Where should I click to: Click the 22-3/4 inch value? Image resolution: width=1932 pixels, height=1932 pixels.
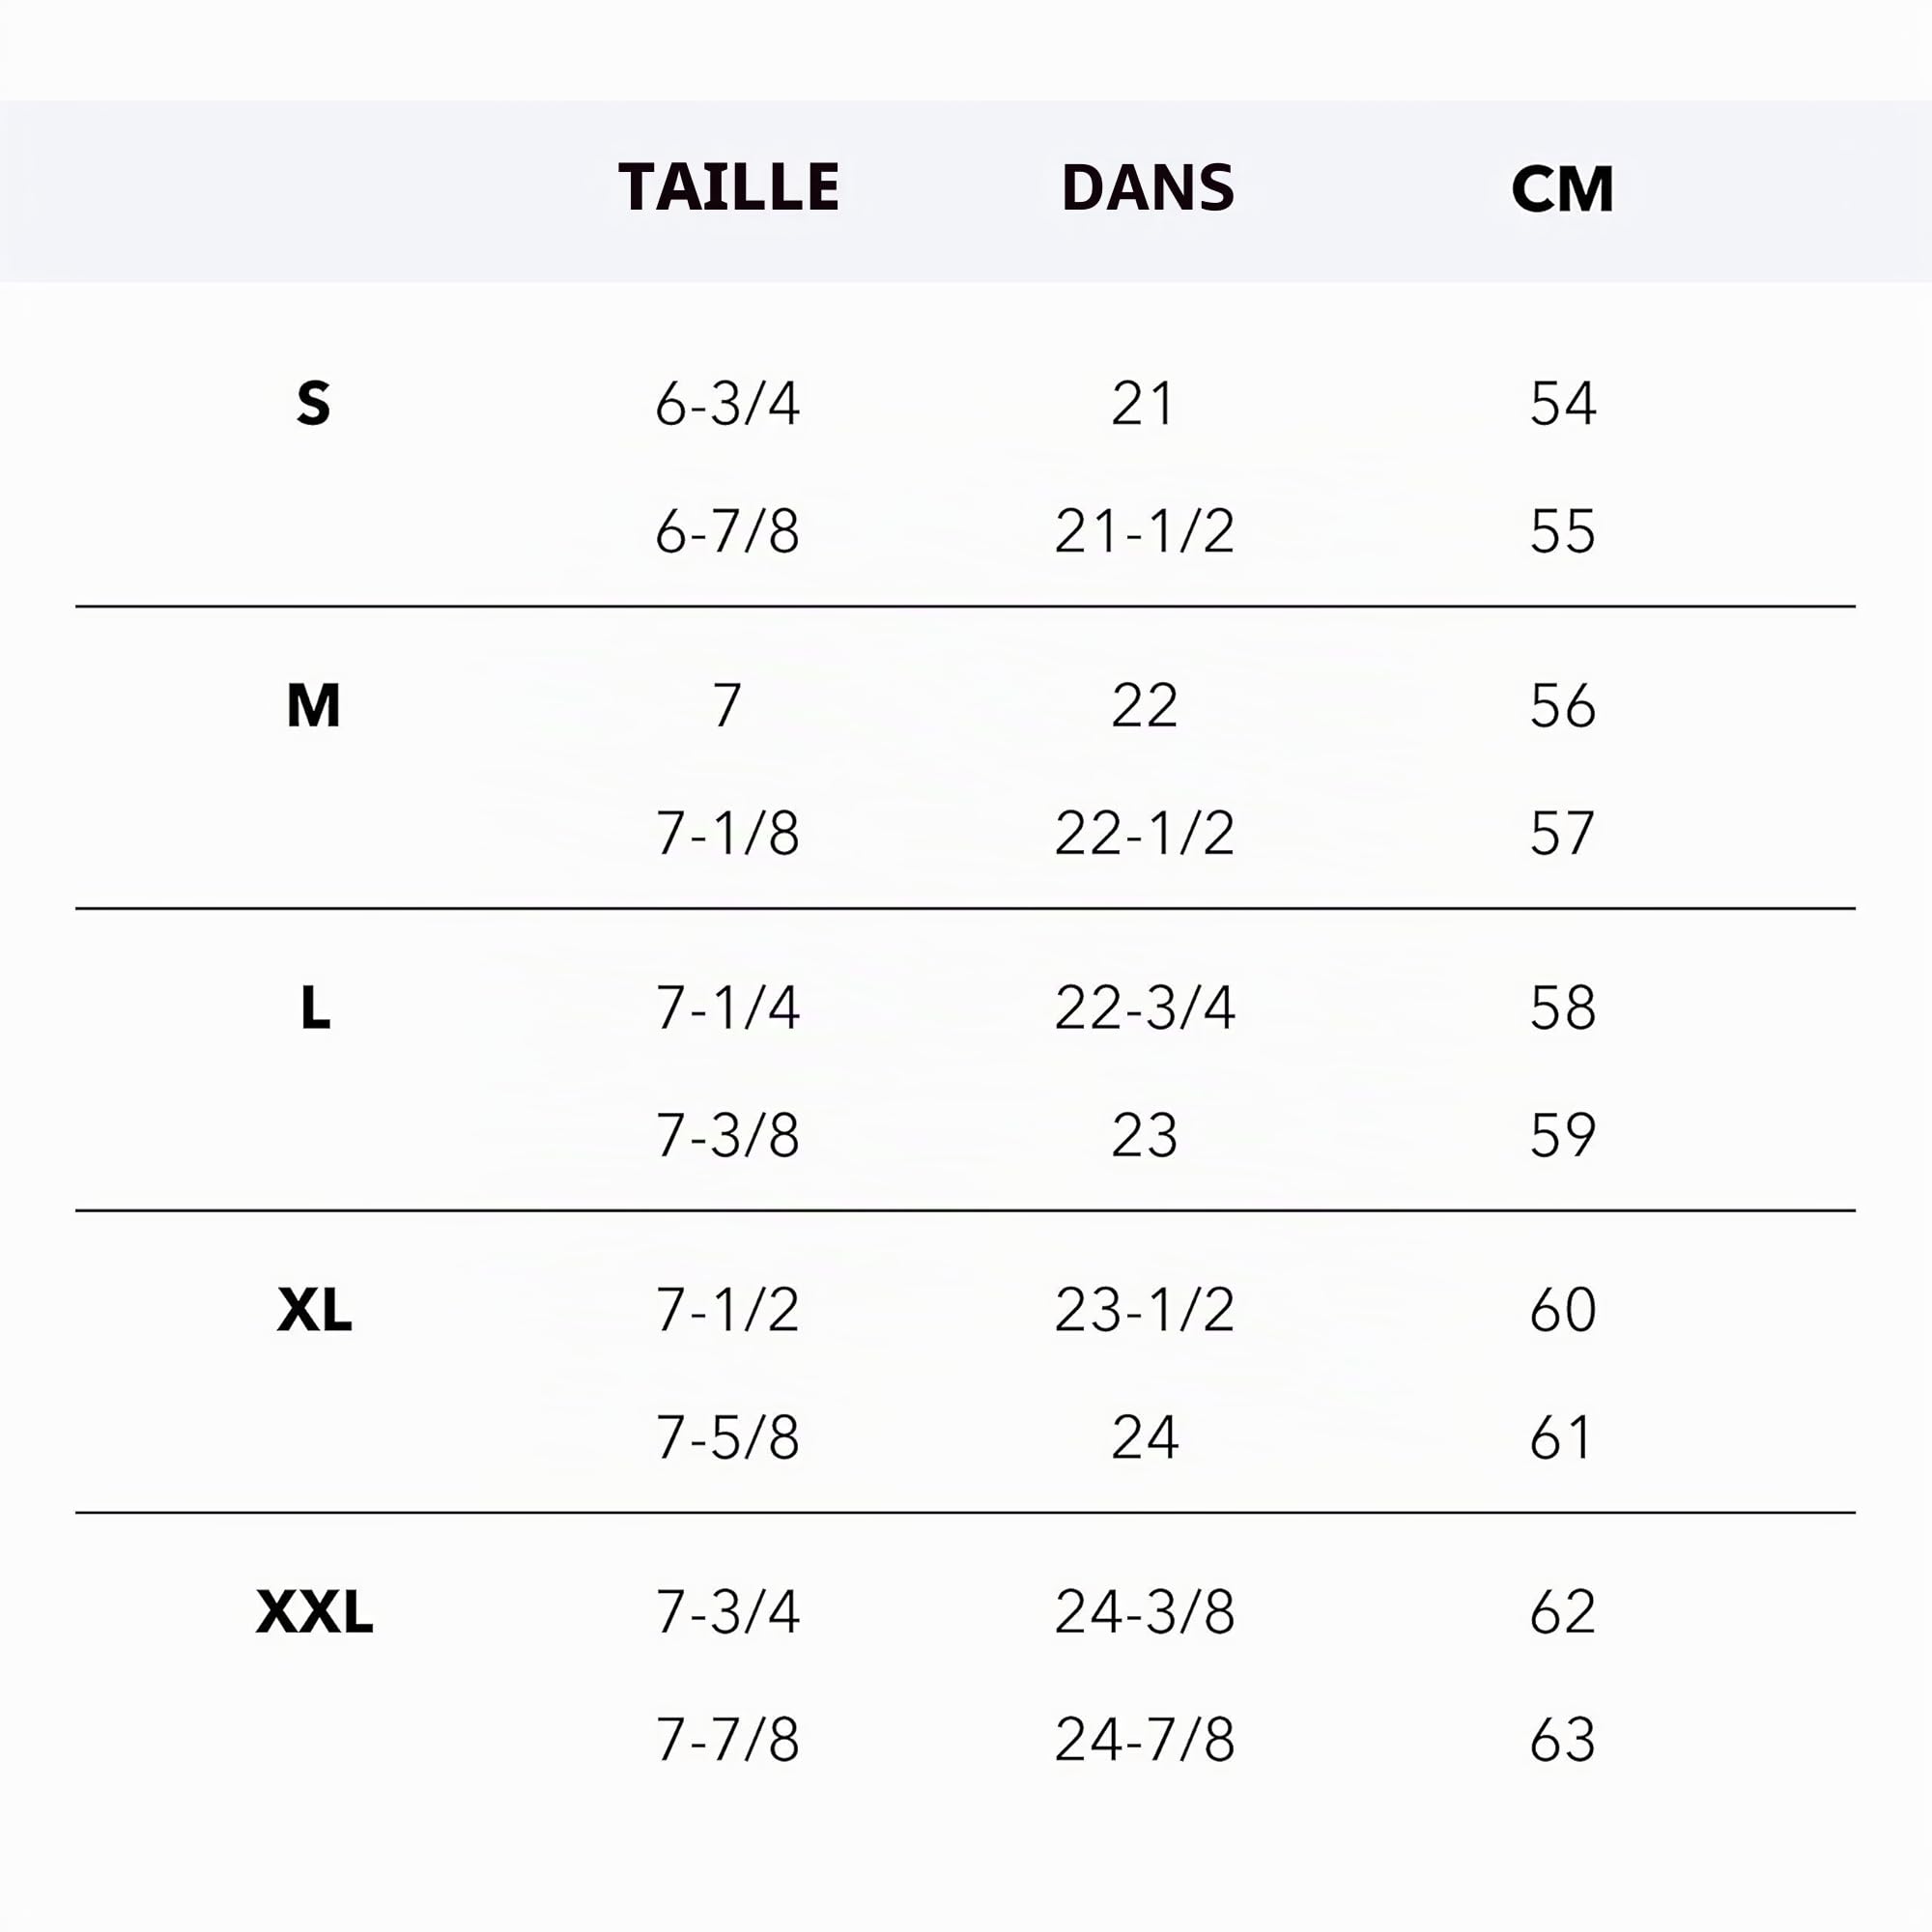point(1145,1007)
